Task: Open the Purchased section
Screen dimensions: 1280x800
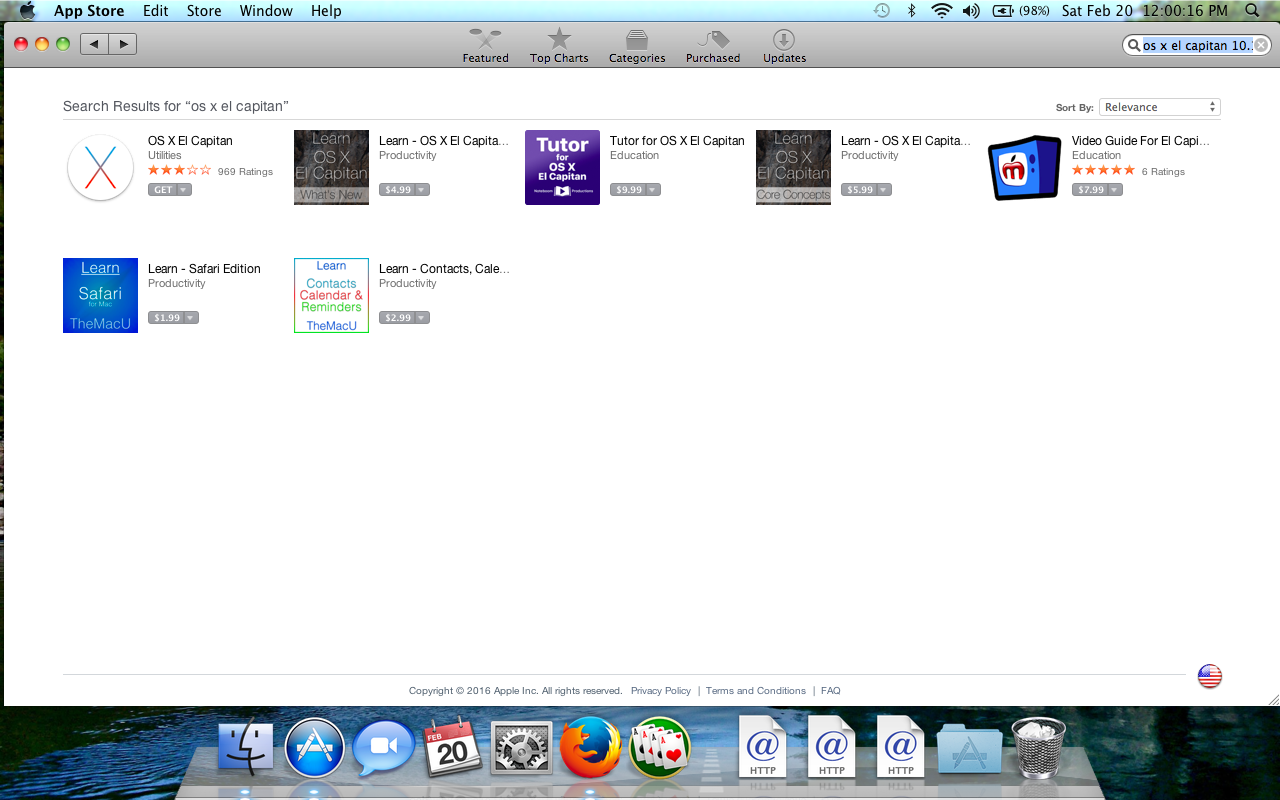Action: pos(713,46)
